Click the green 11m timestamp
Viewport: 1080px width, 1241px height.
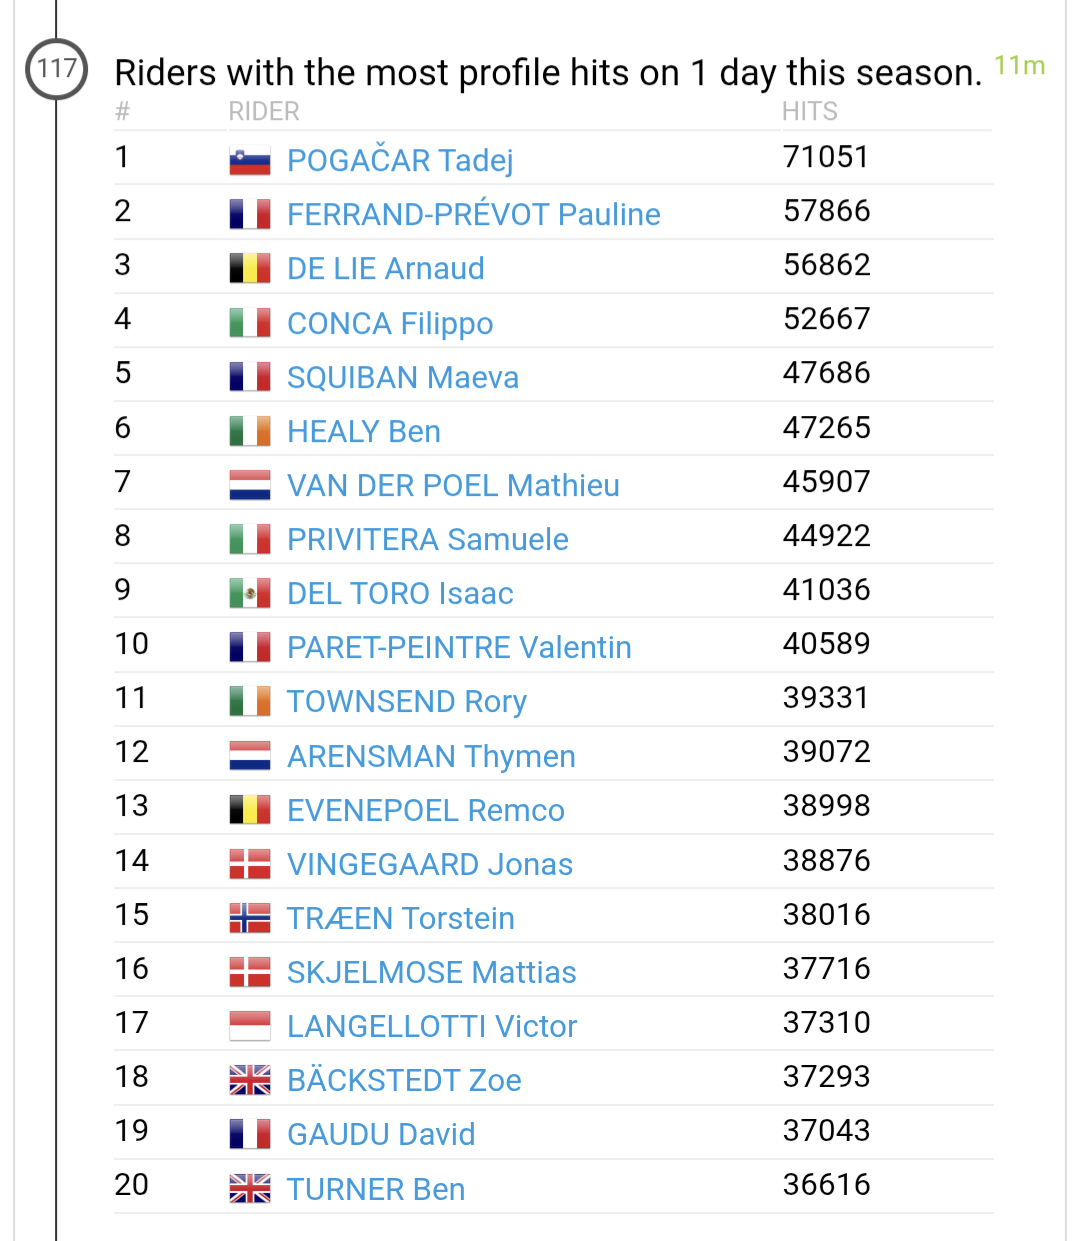1019,66
